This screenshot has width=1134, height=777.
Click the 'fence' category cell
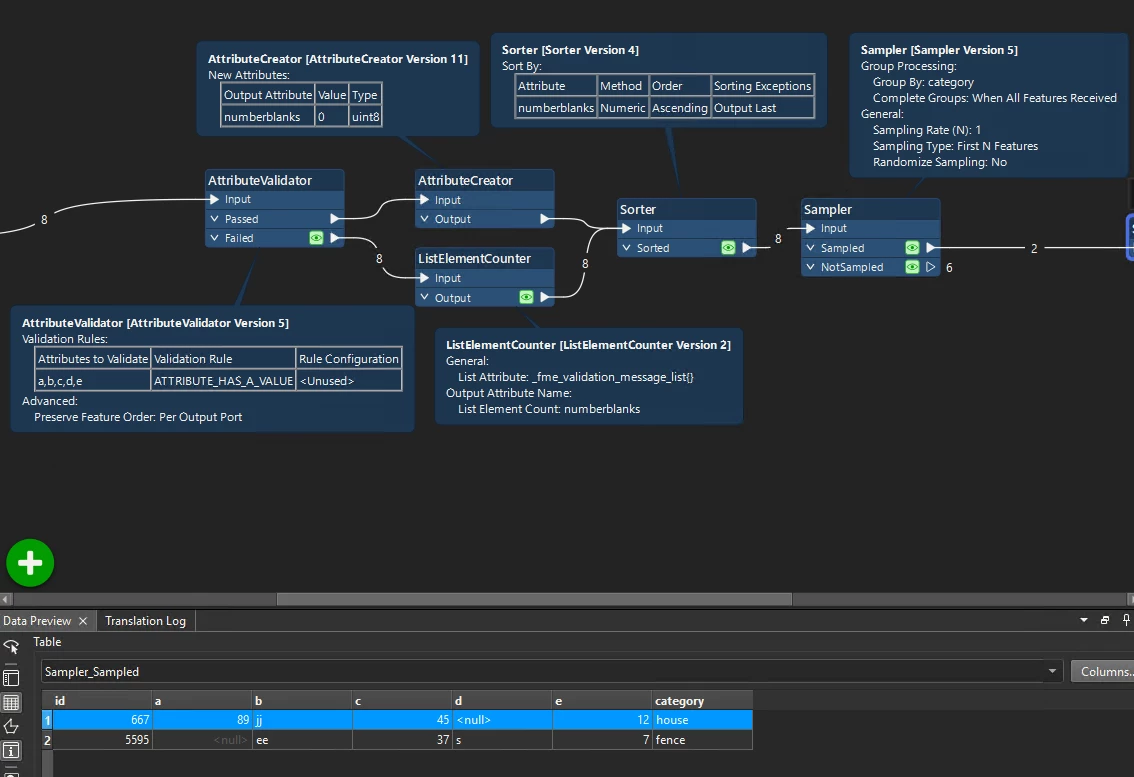pos(702,739)
